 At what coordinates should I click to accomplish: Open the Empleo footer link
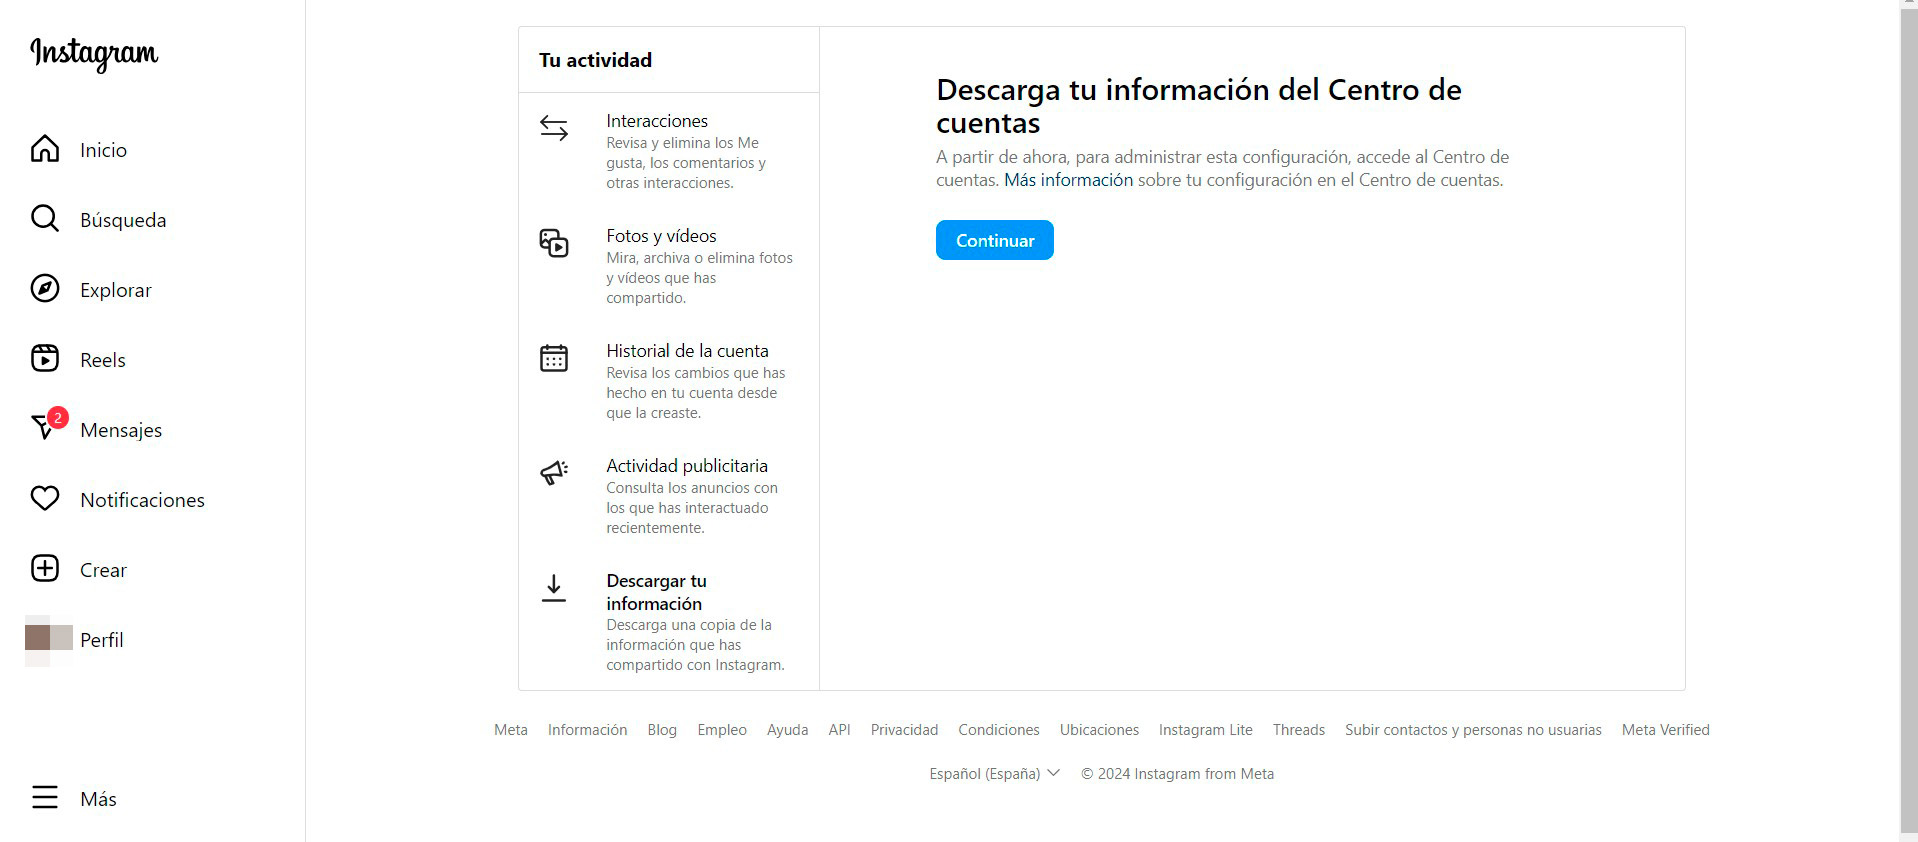click(x=722, y=730)
